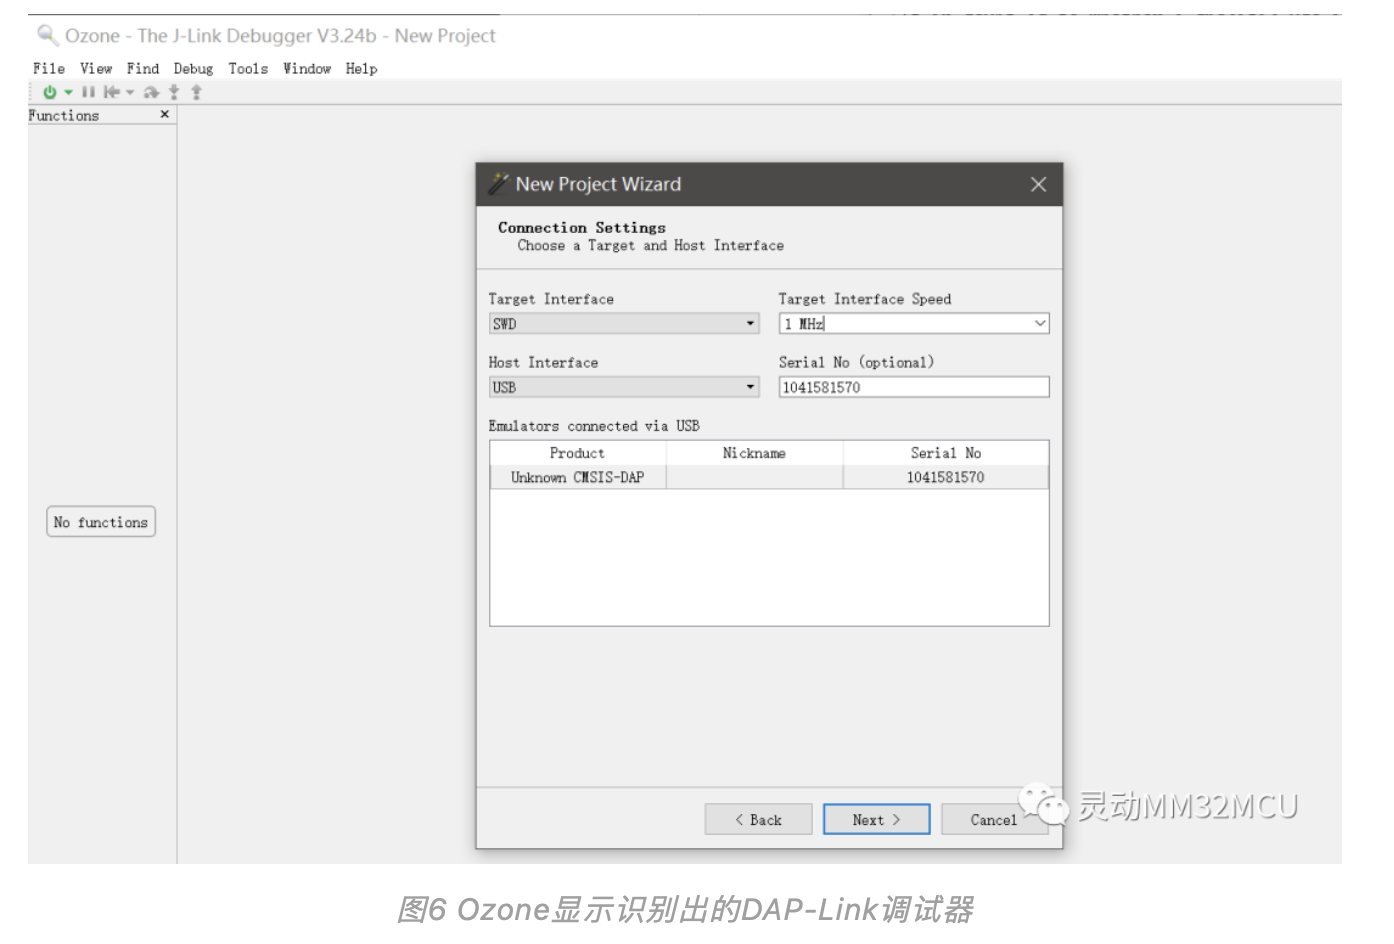Click the green power start-debug icon
Viewport: 1394px width, 944px height.
click(50, 92)
